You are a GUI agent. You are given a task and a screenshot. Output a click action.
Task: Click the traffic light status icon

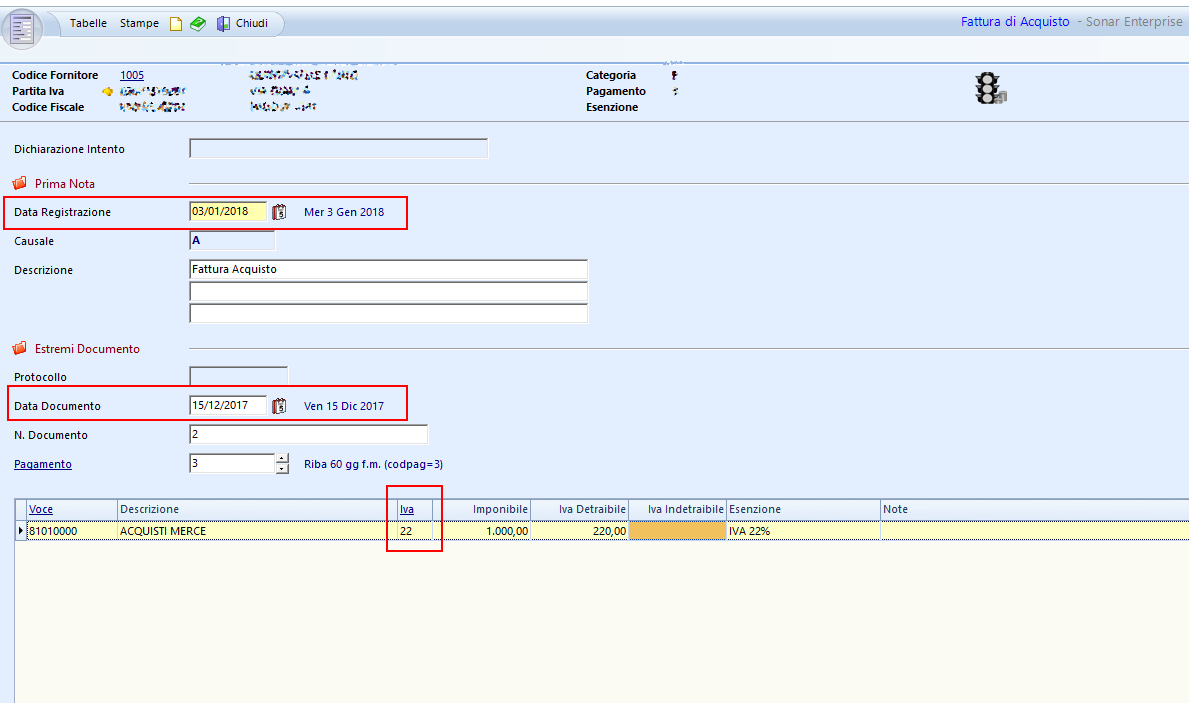pyautogui.click(x=989, y=90)
